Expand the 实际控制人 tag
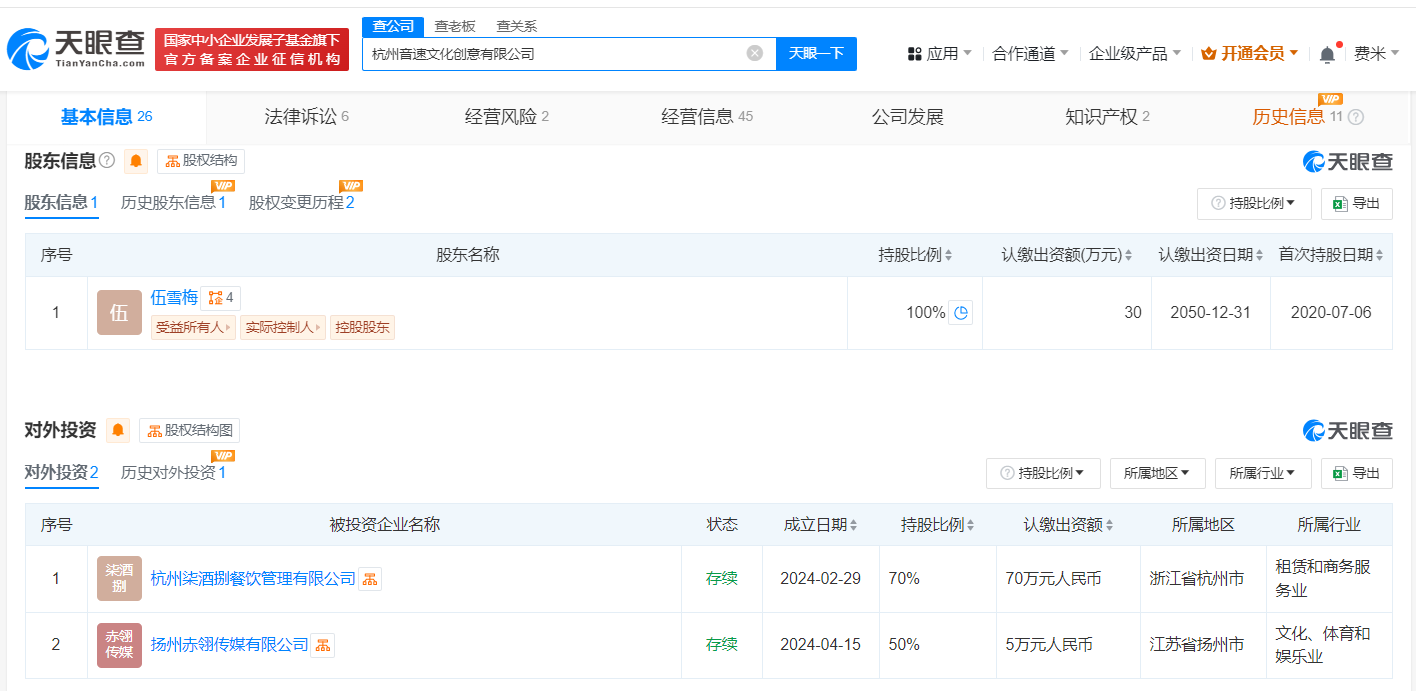Image resolution: width=1416 pixels, height=691 pixels. tap(282, 327)
